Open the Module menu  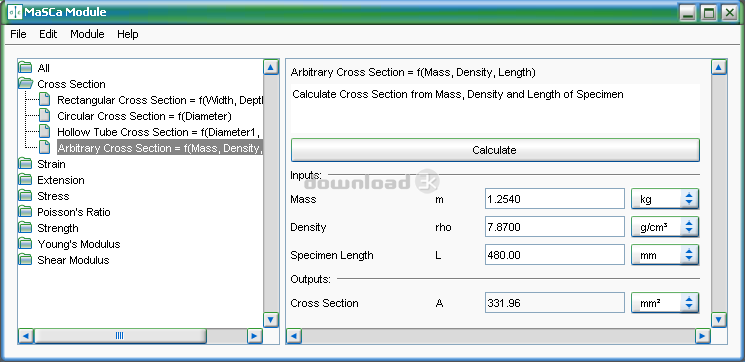(87, 34)
